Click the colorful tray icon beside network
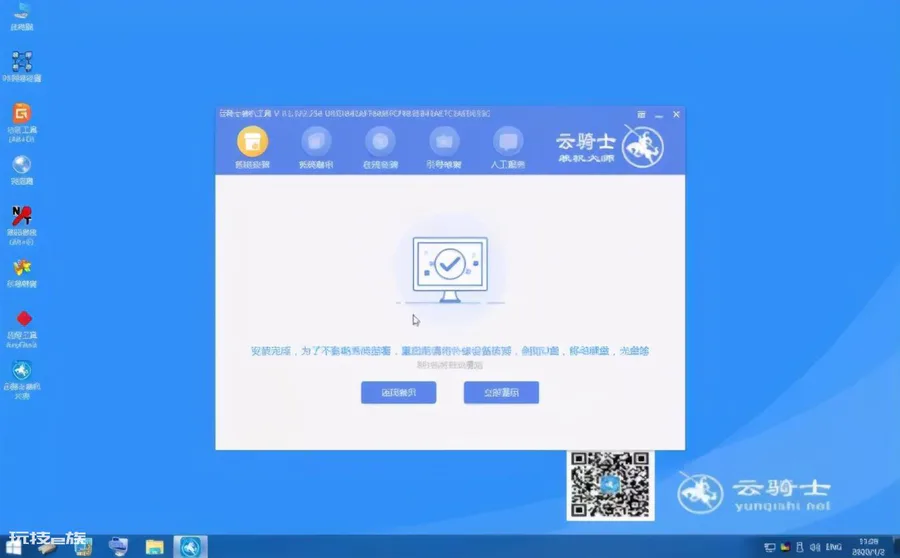 click(x=785, y=547)
